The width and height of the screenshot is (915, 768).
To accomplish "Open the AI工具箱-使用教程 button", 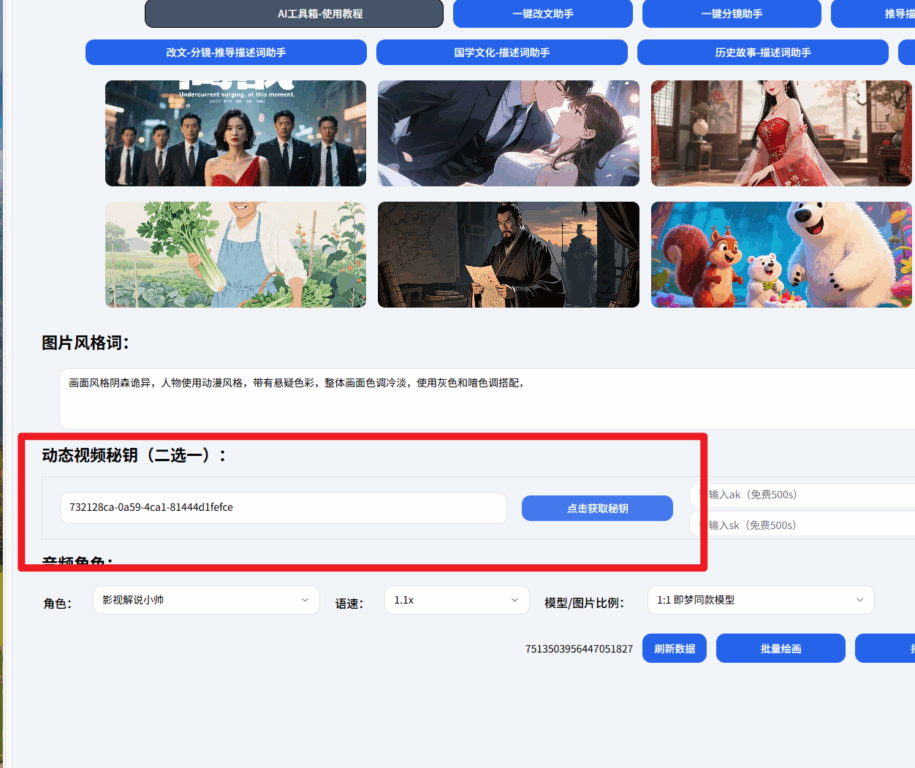I will (x=293, y=14).
